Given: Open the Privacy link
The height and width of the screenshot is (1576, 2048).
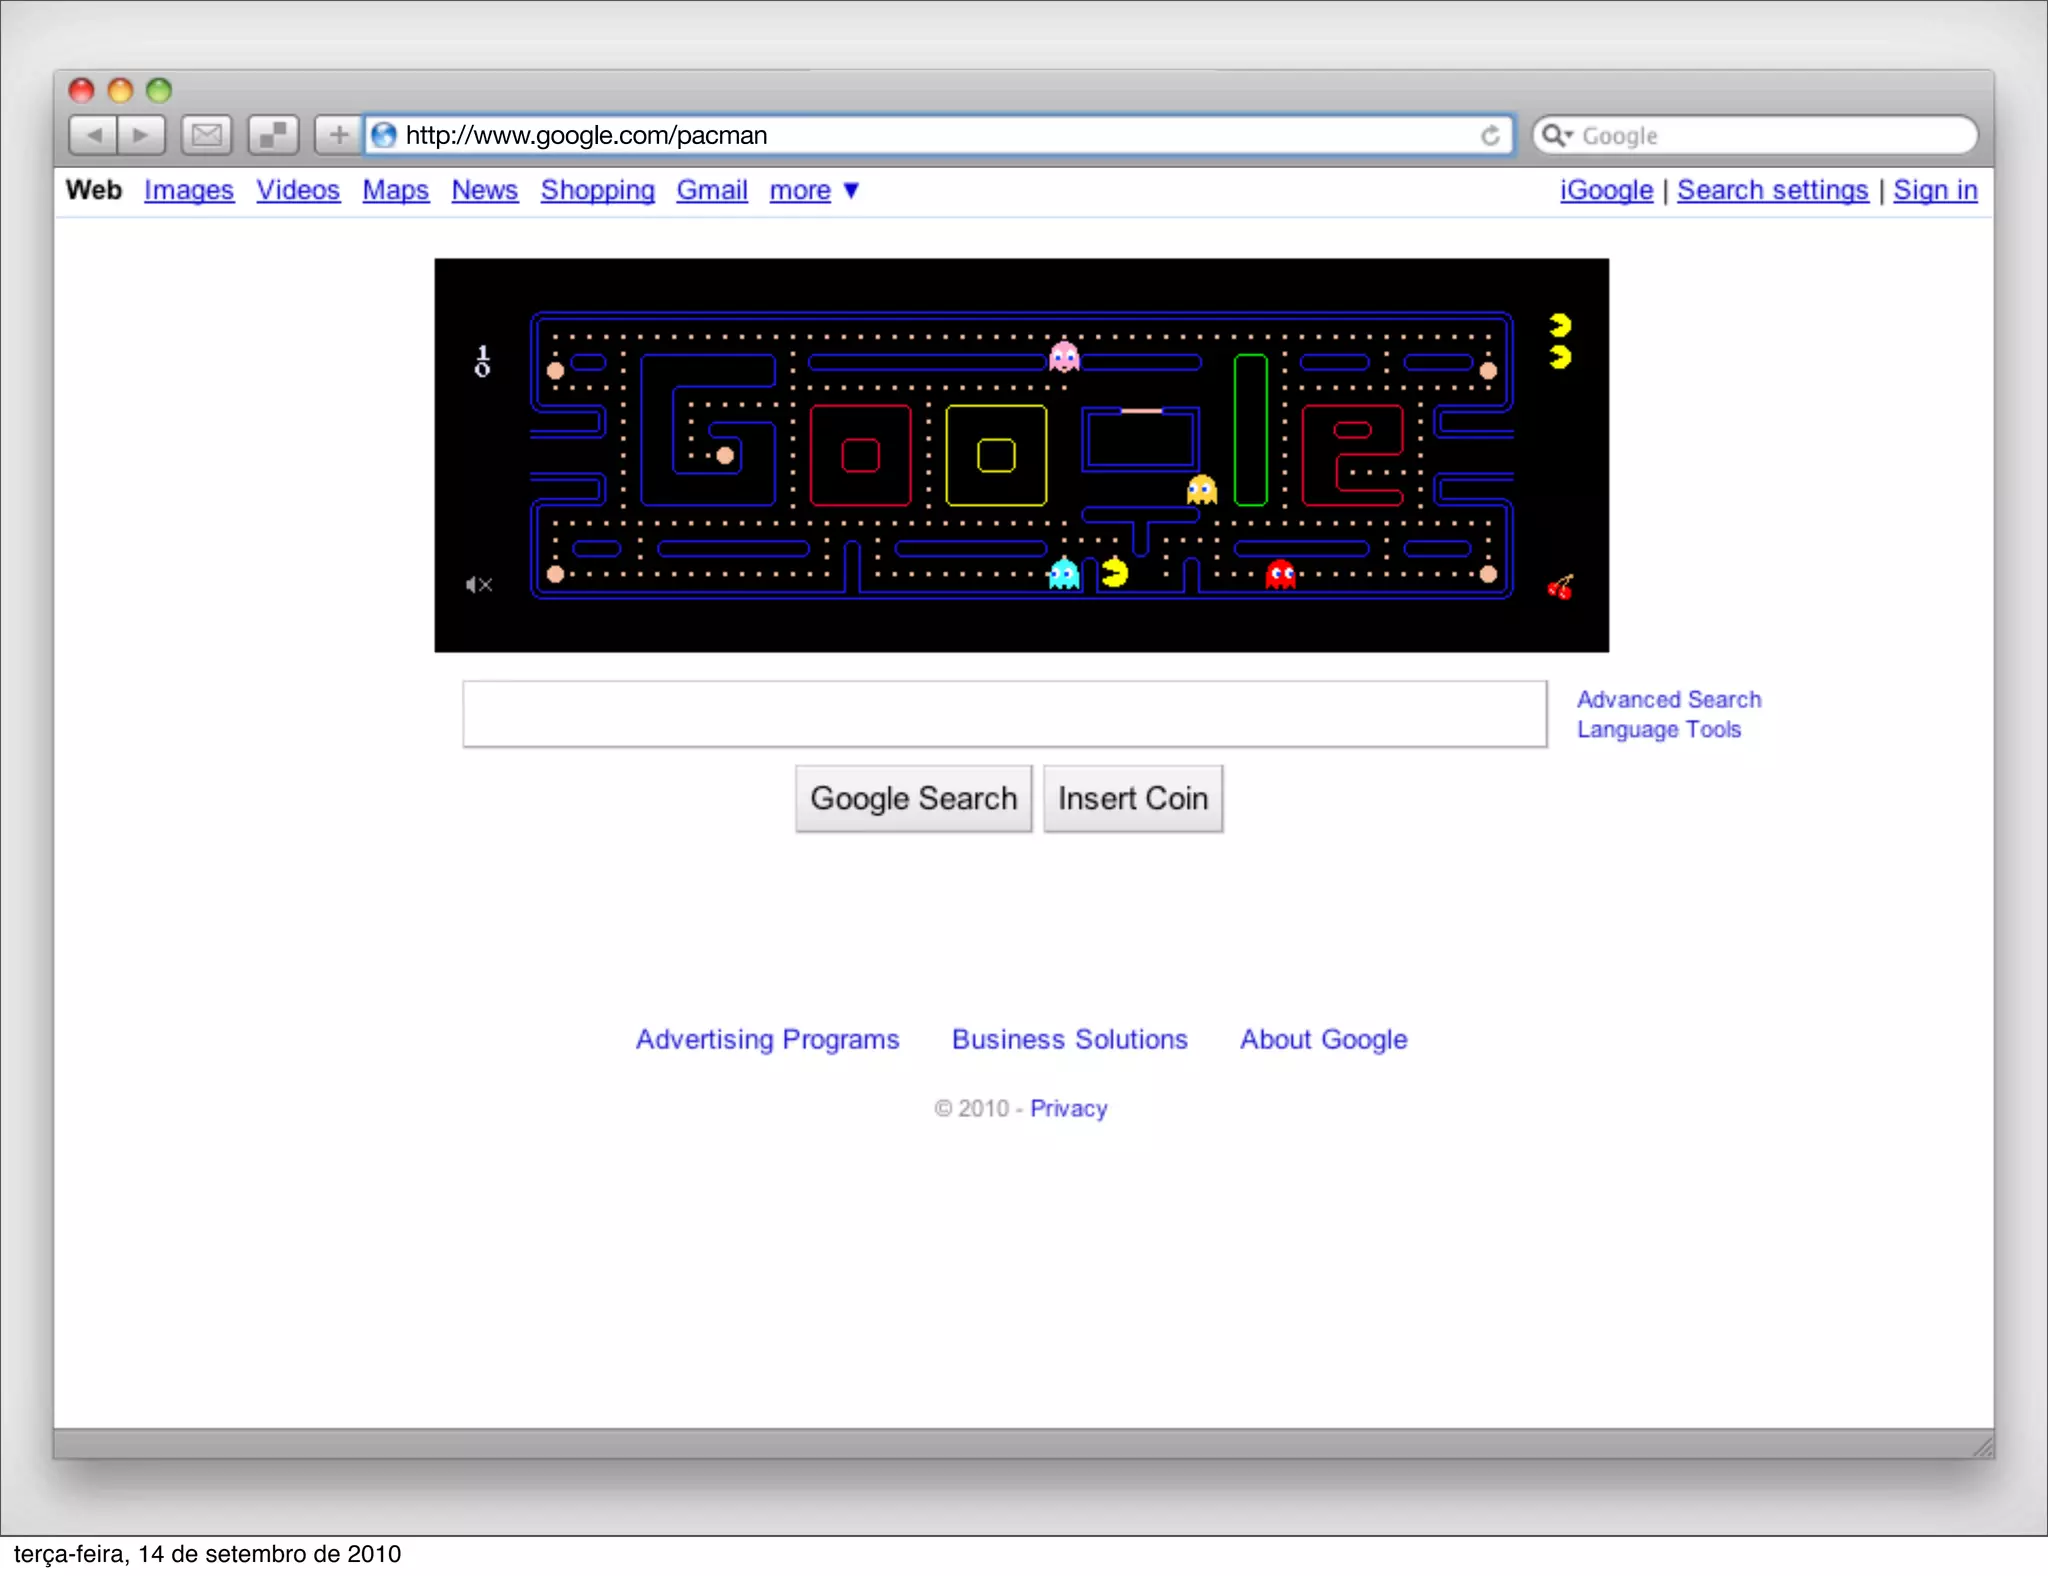Looking at the screenshot, I should (1069, 1108).
